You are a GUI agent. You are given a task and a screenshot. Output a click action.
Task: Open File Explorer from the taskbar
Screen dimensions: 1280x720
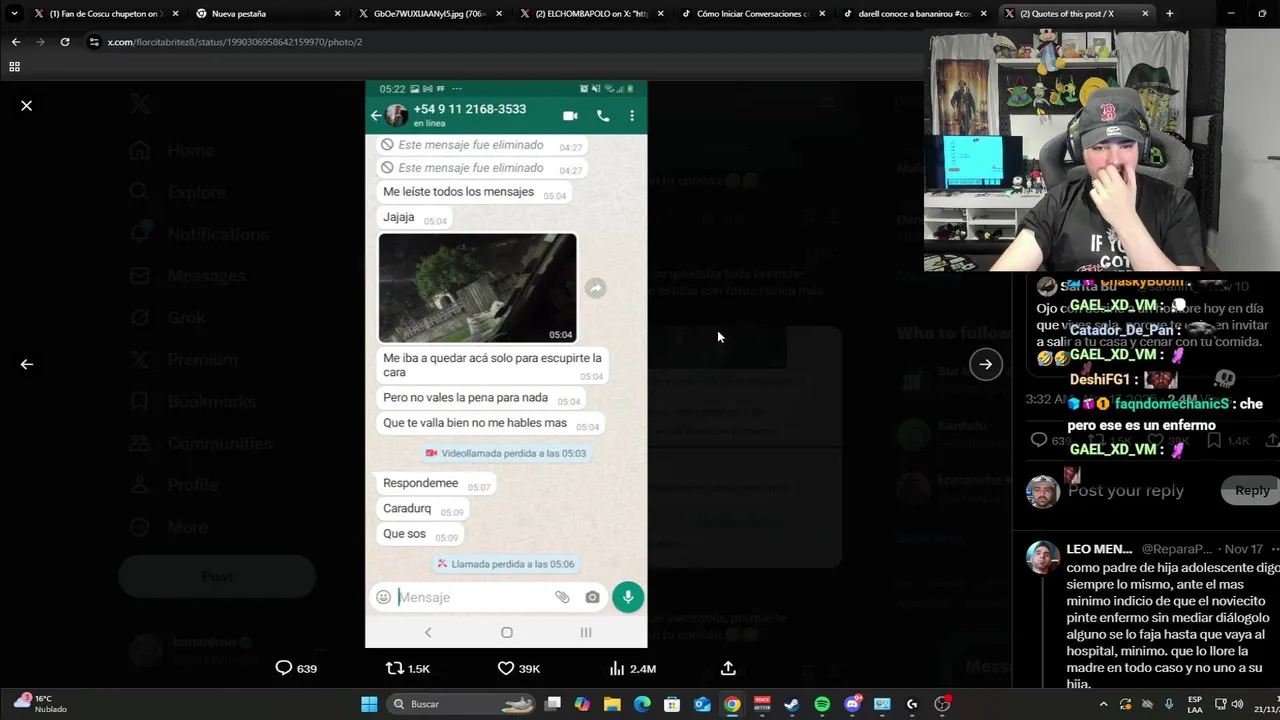point(612,704)
